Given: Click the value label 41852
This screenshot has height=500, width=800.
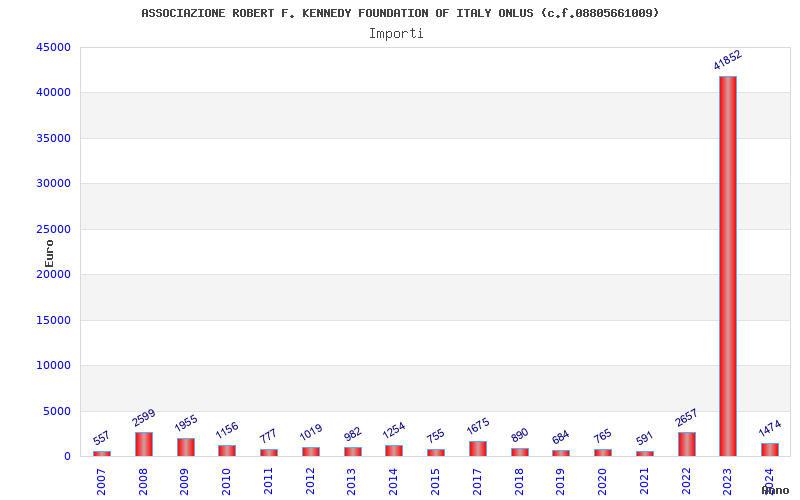Looking at the screenshot, I should (728, 60).
